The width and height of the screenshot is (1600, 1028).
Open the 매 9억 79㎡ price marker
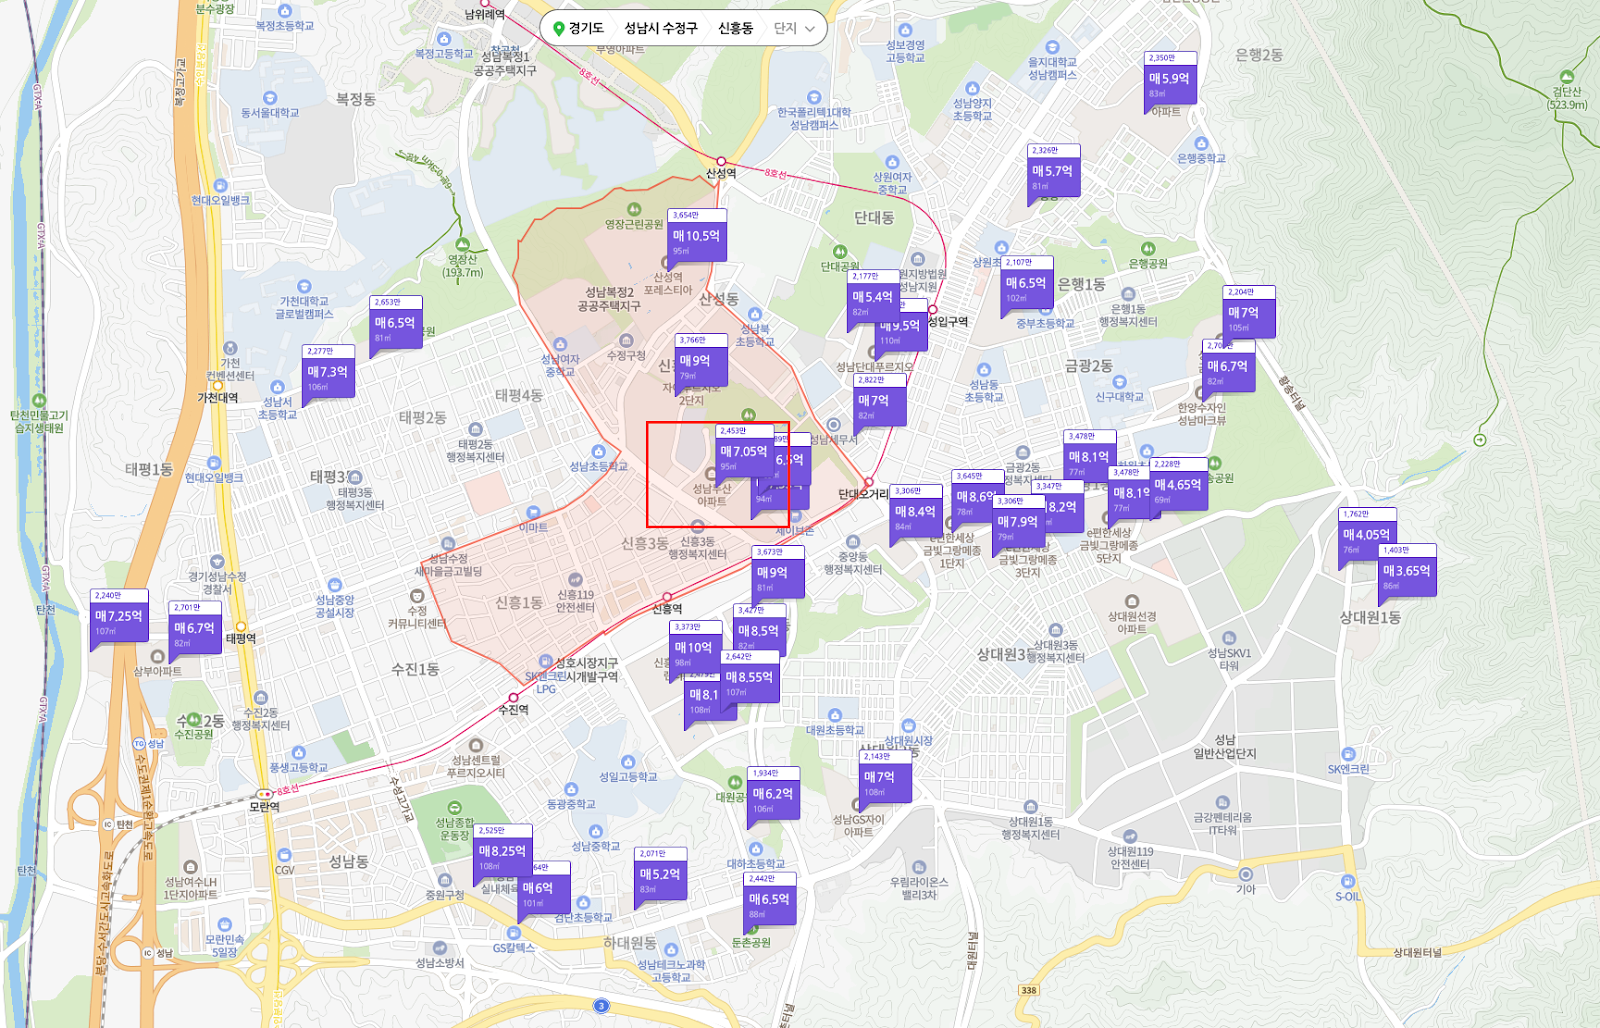pyautogui.click(x=700, y=361)
